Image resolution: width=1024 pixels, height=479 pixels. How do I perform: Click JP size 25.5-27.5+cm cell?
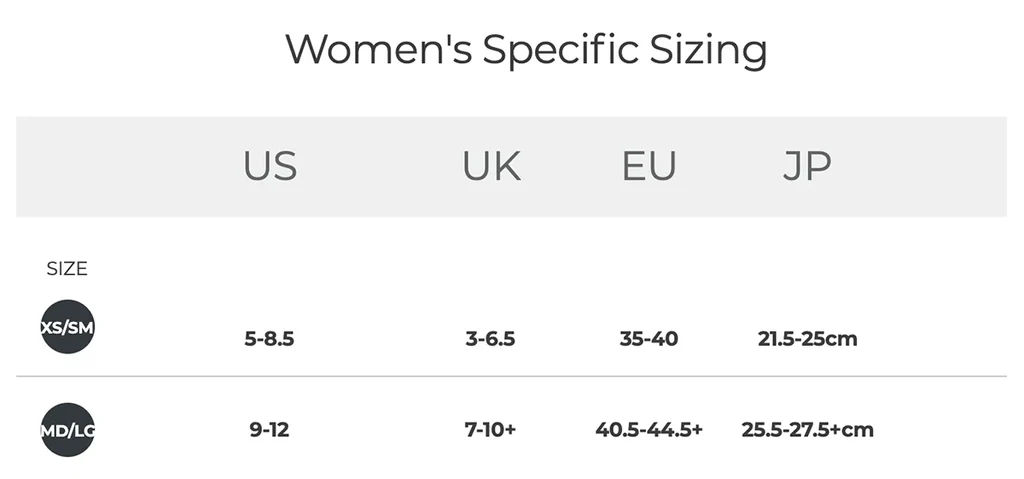(x=807, y=430)
